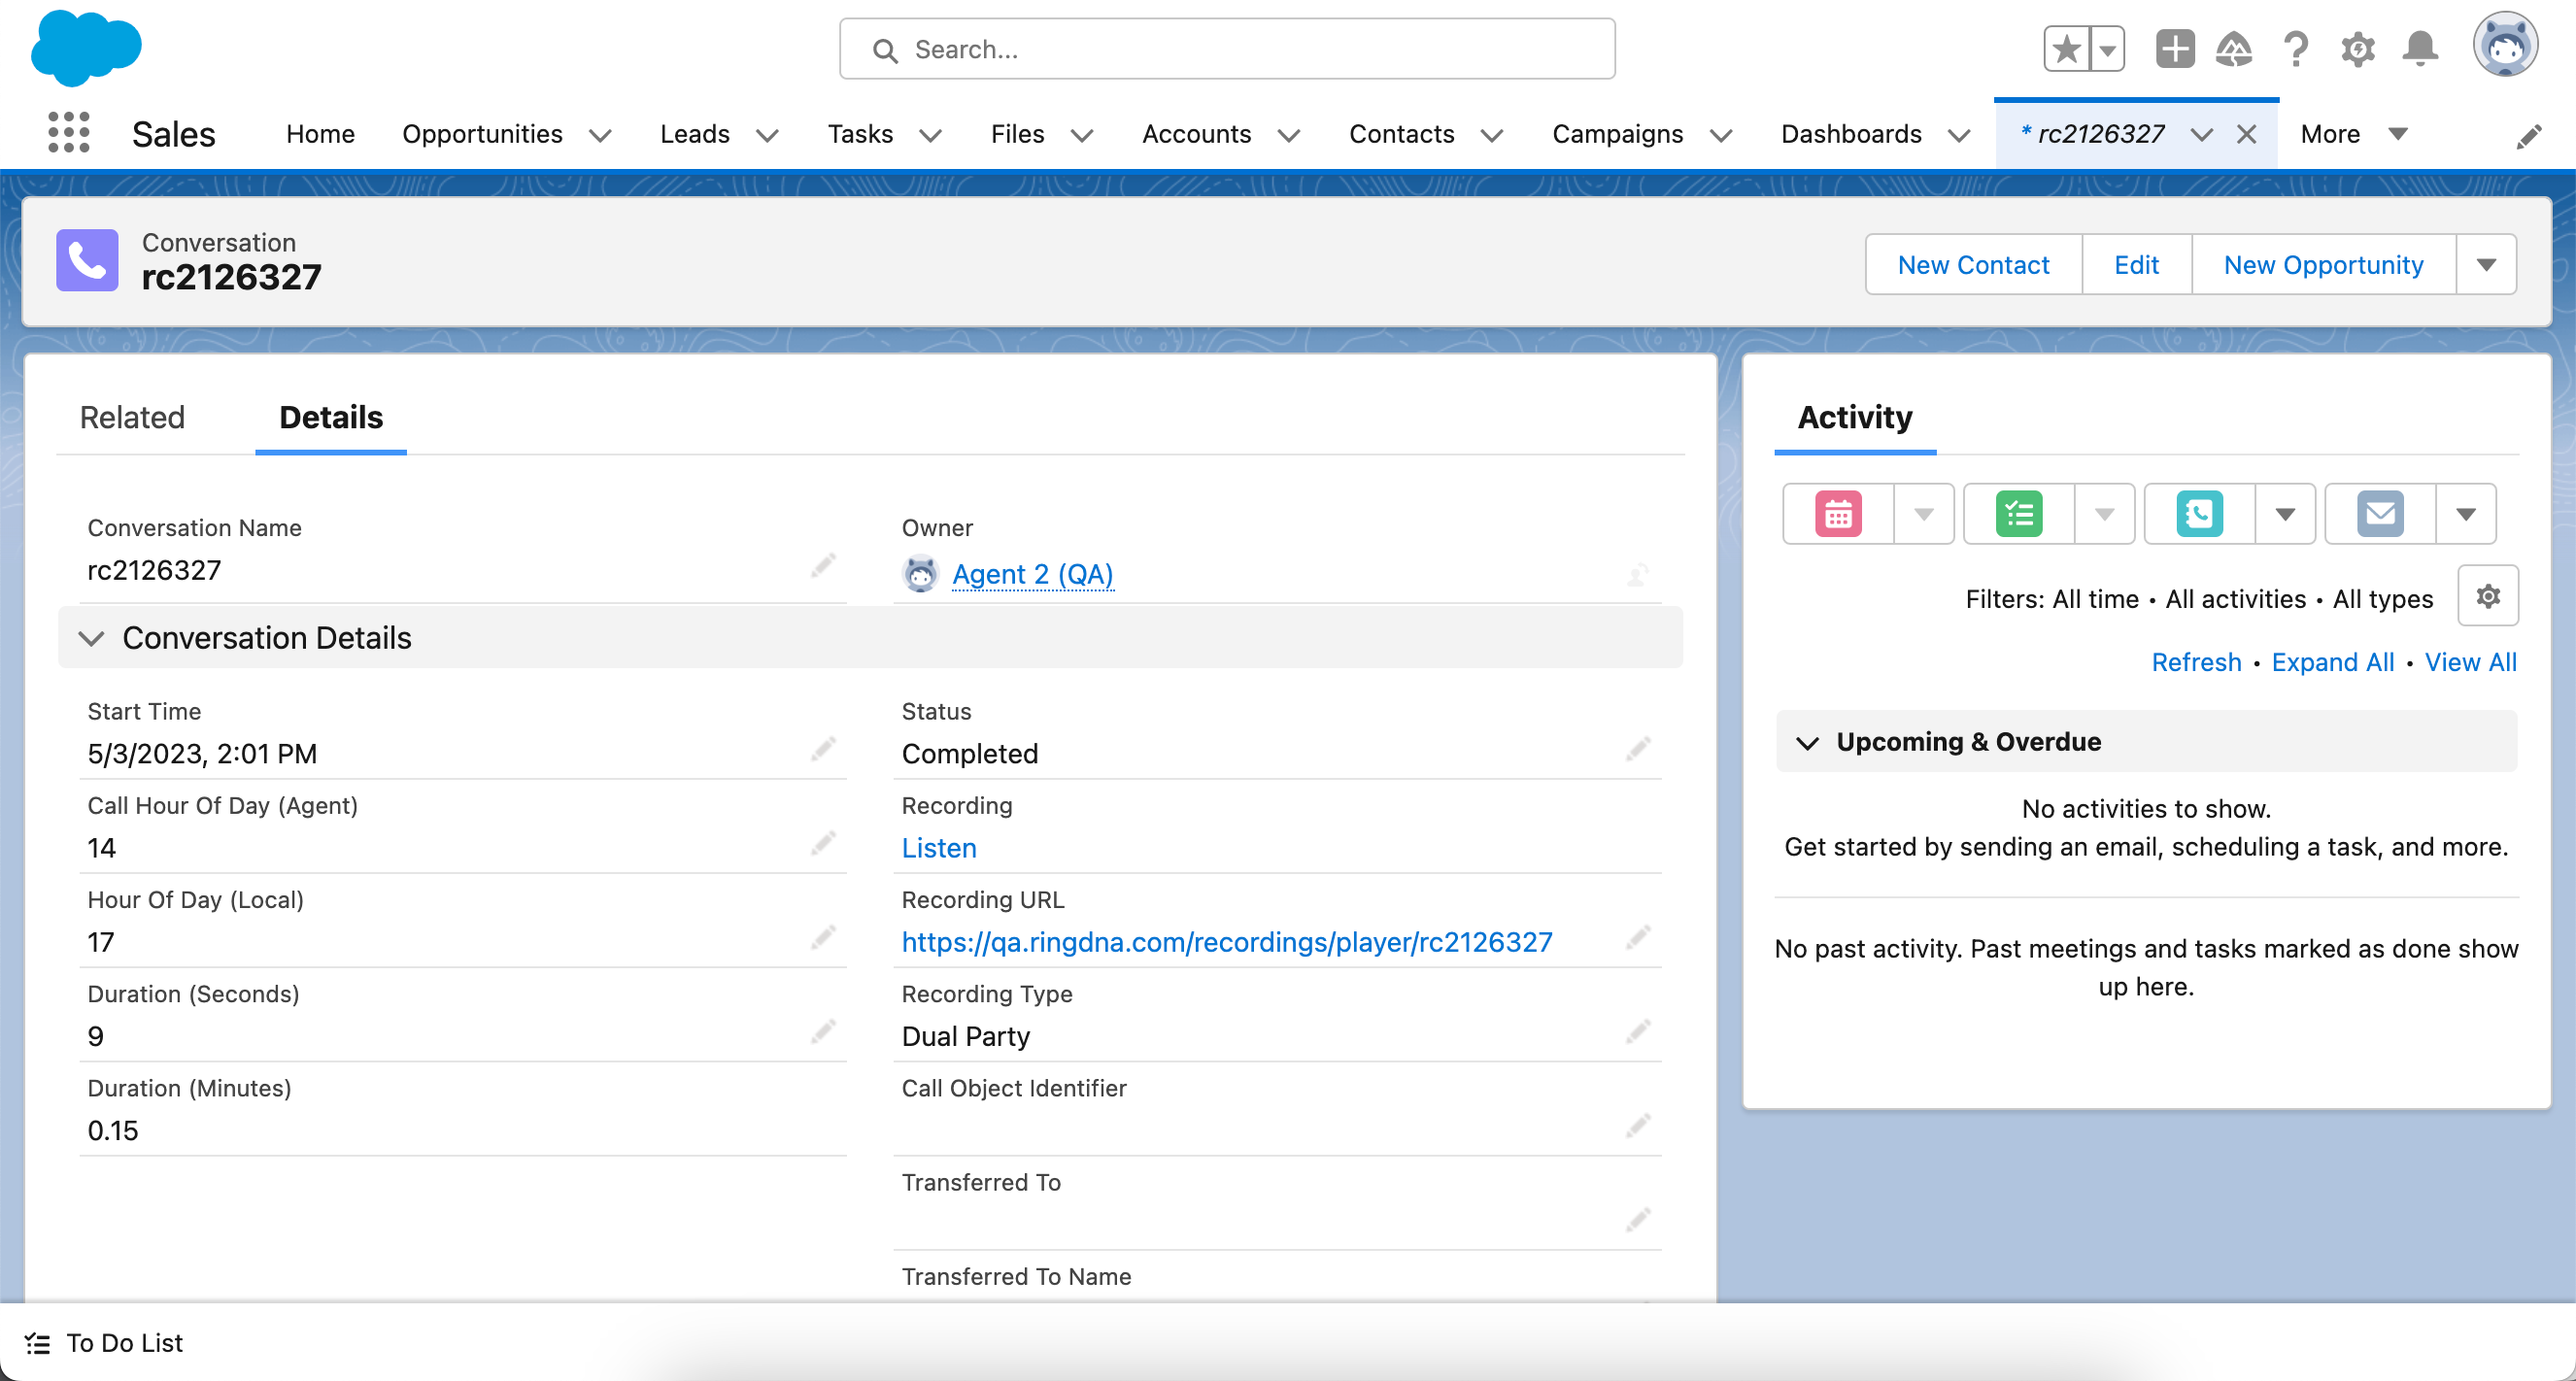Open activity timeline filter settings gear
2576x1381 pixels.
(x=2487, y=597)
